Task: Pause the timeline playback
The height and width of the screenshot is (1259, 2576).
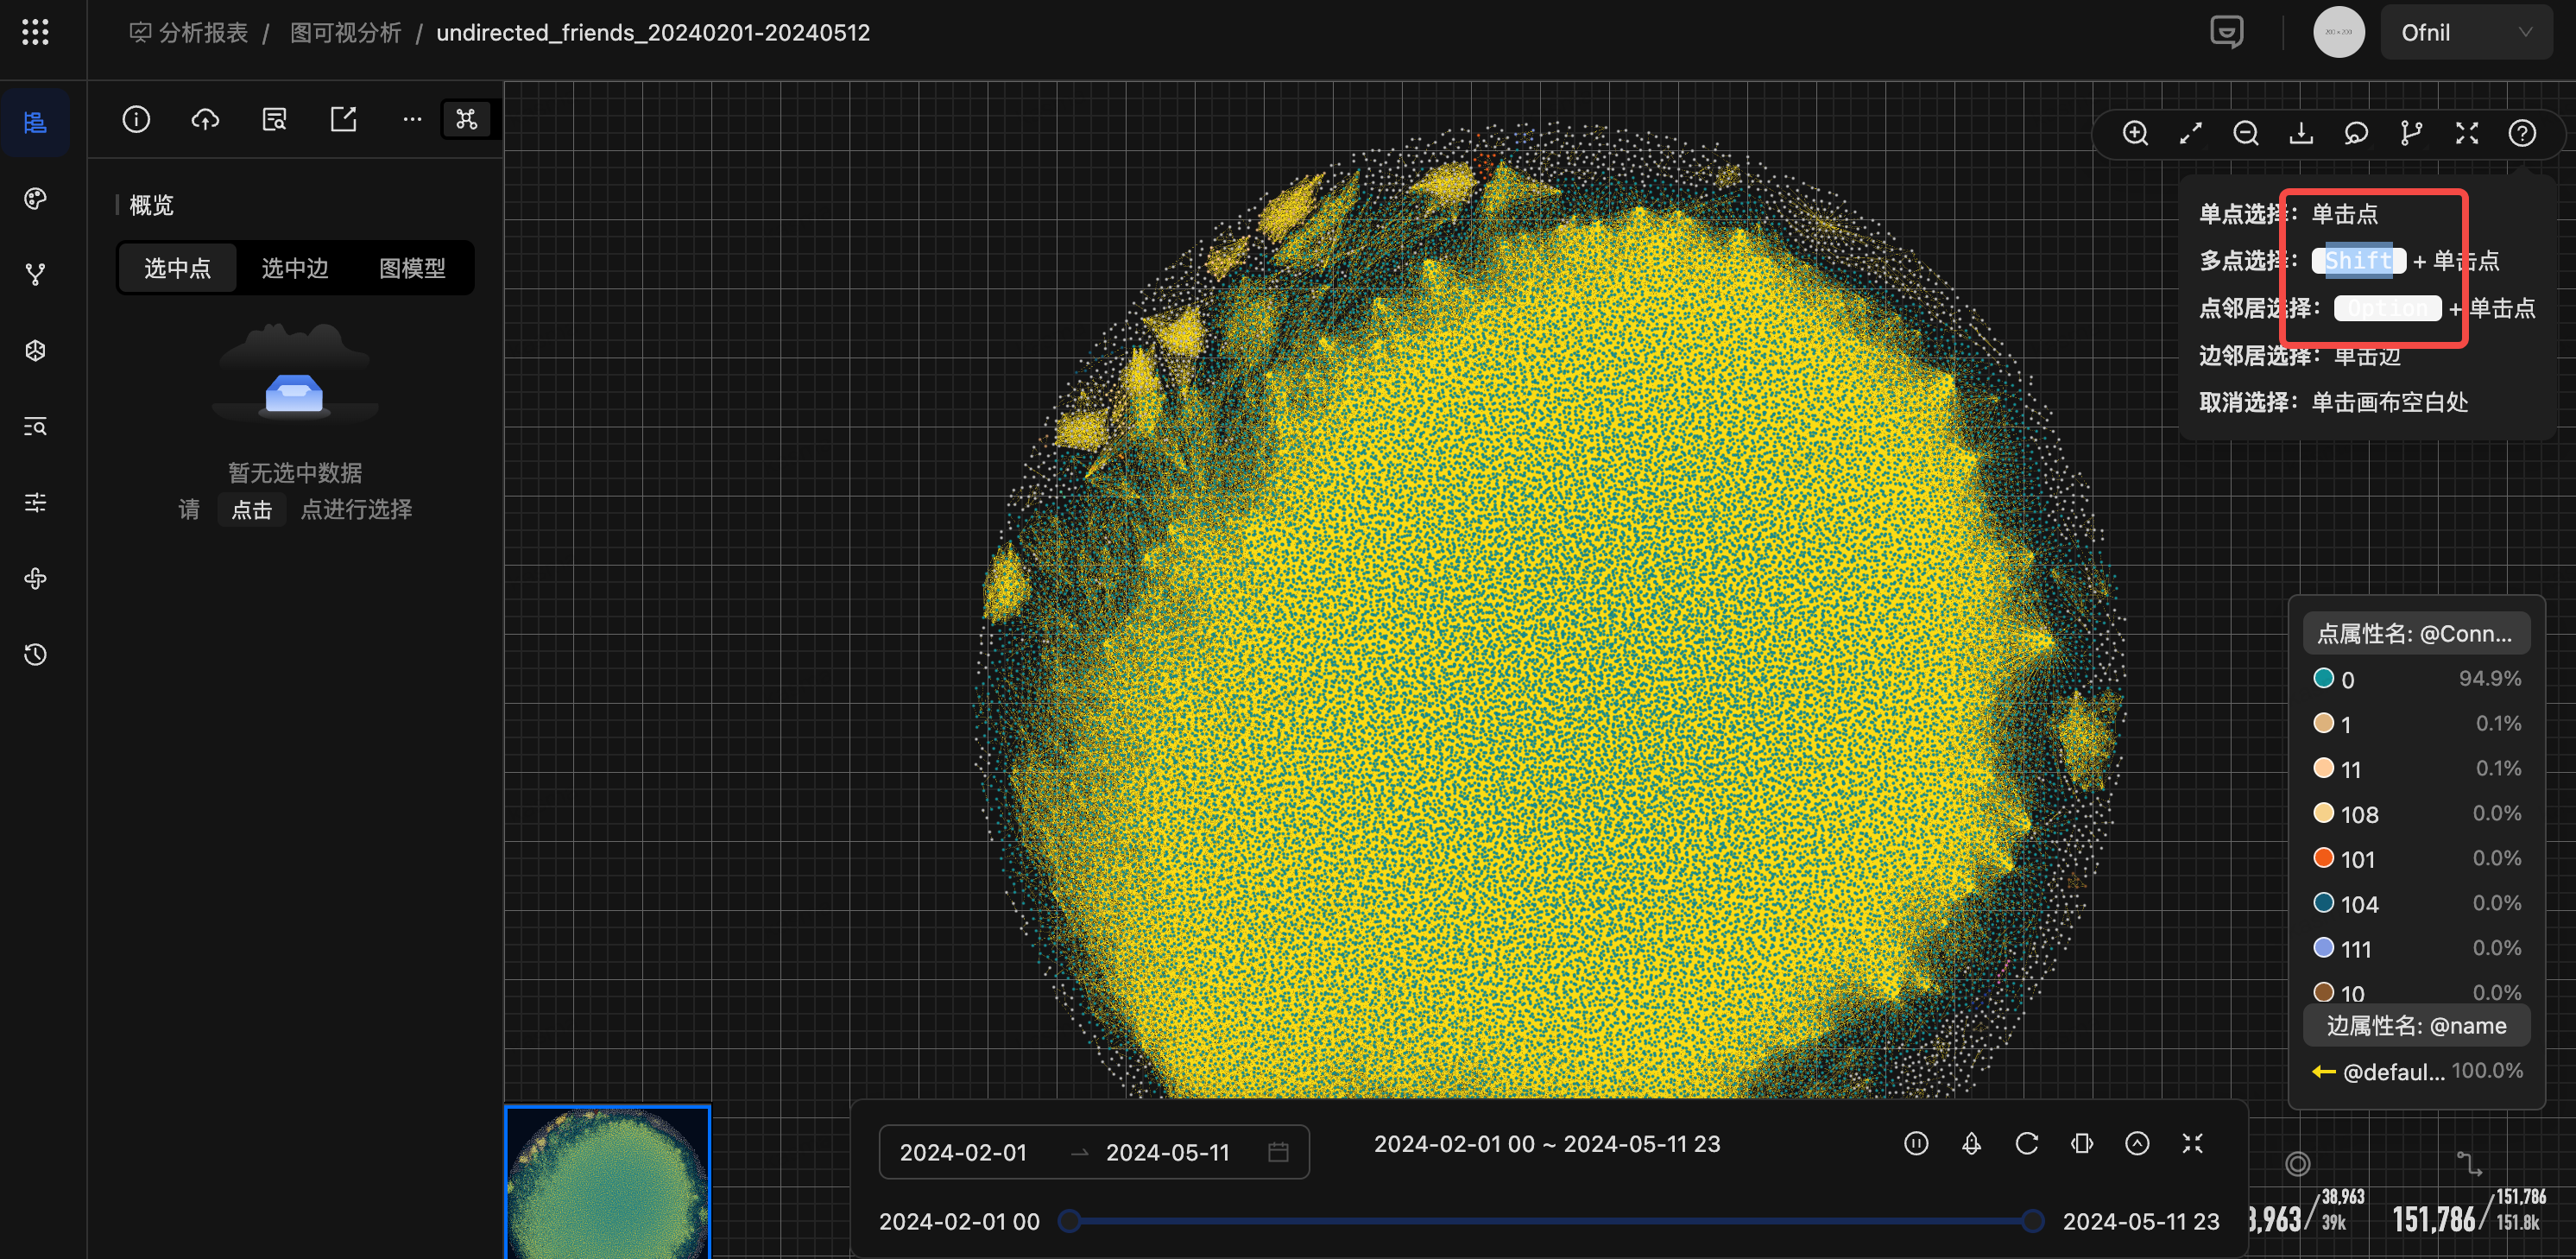Action: pyautogui.click(x=1916, y=1143)
